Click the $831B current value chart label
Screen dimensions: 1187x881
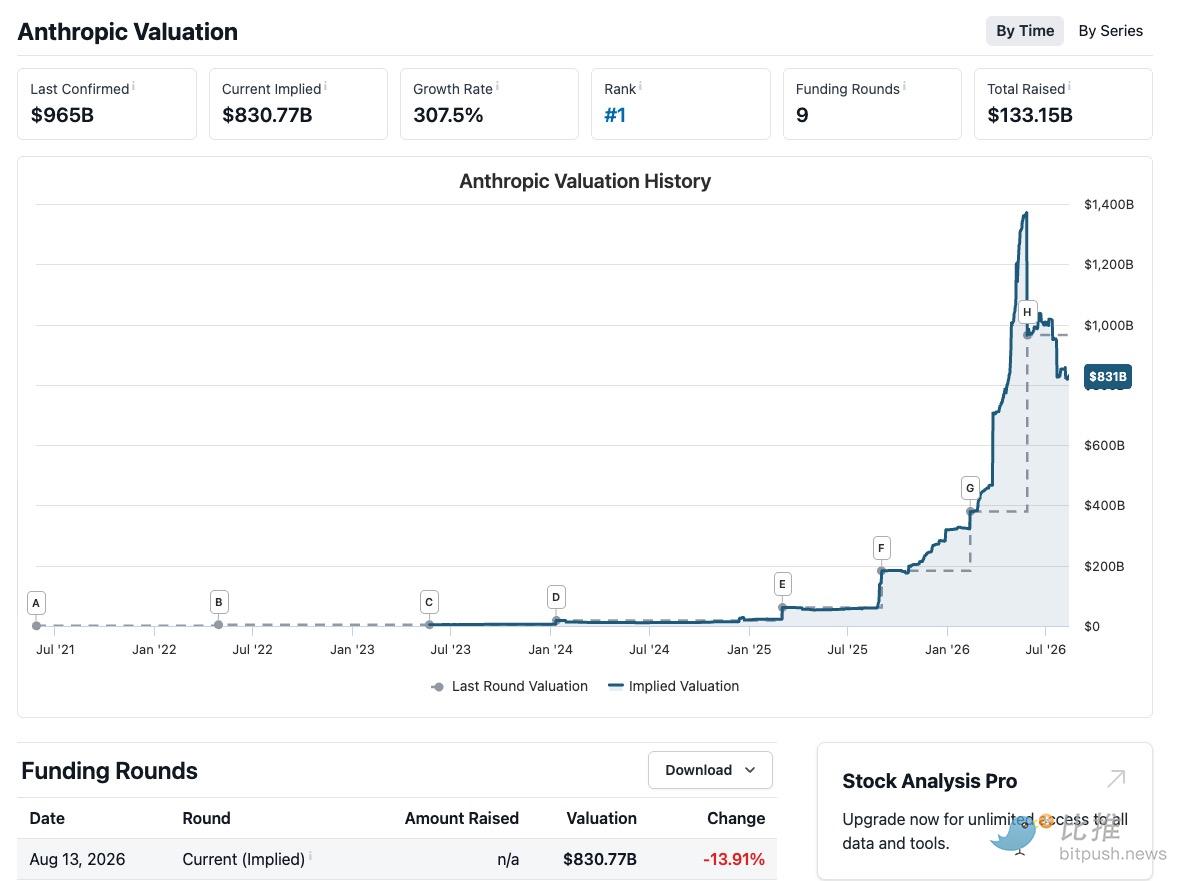(1108, 376)
